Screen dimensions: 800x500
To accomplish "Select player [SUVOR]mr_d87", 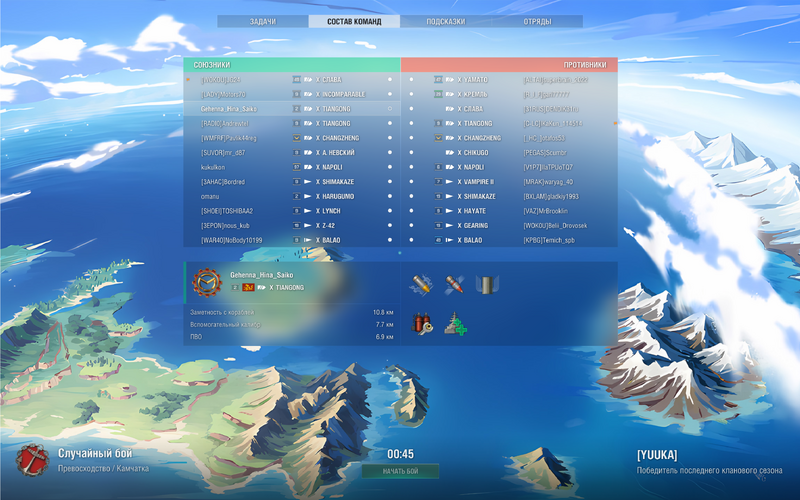I will (223, 153).
